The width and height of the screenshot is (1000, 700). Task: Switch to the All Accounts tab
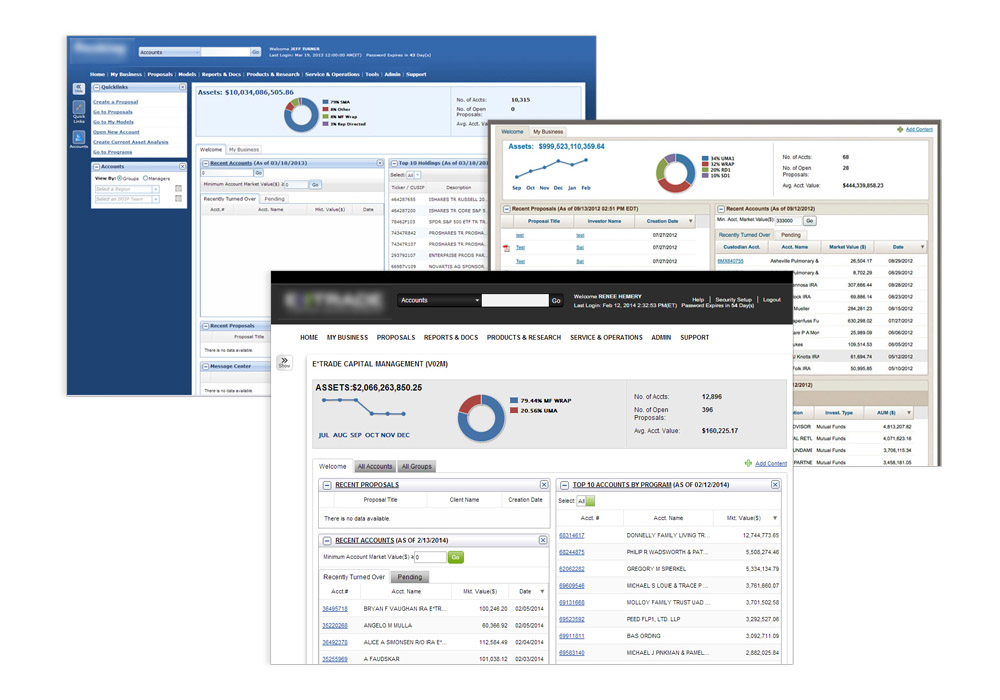pyautogui.click(x=375, y=467)
